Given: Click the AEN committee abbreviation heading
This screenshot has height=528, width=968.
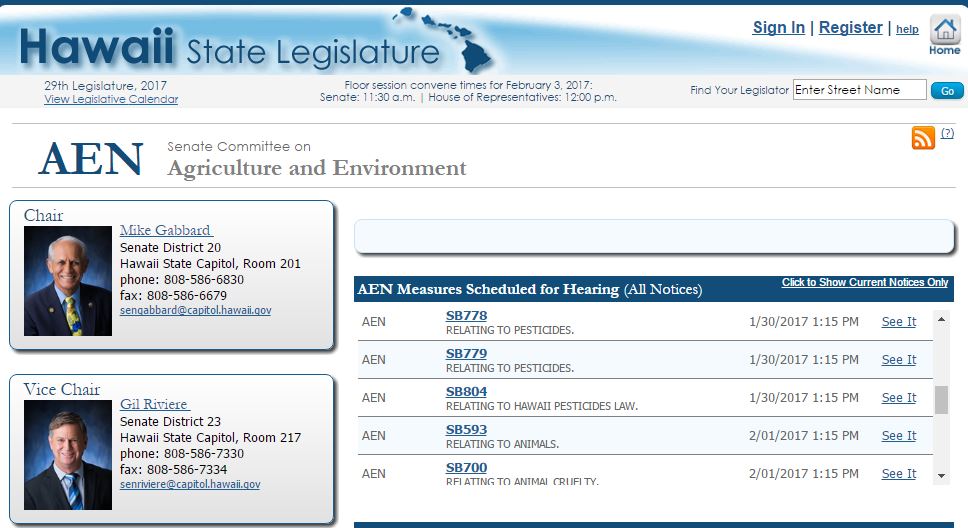Looking at the screenshot, I should click(x=91, y=159).
